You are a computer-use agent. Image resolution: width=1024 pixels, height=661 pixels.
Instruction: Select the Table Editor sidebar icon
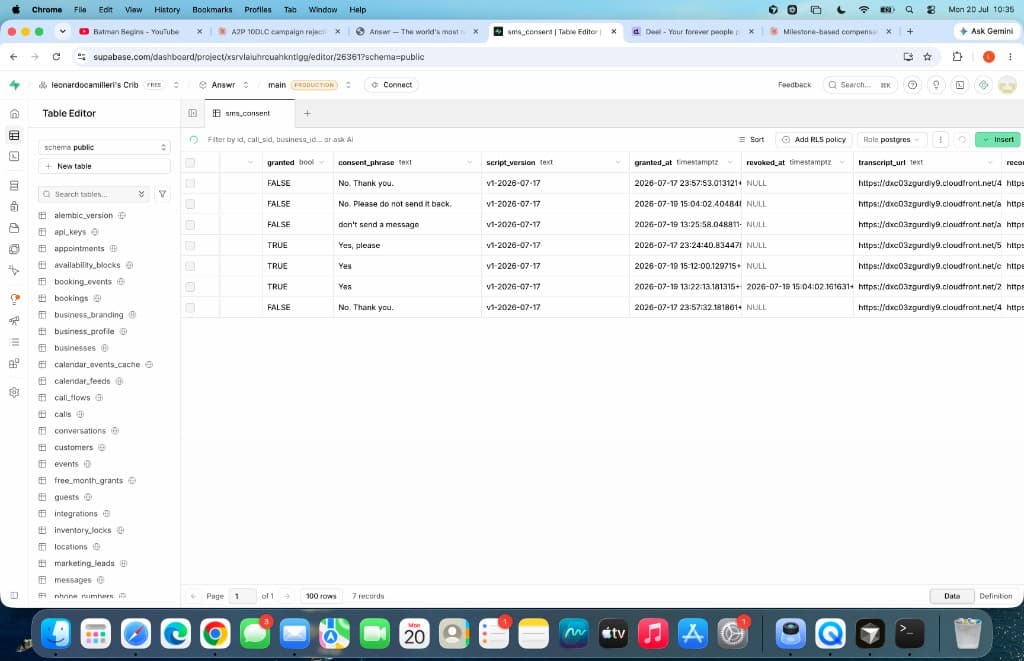pyautogui.click(x=14, y=135)
